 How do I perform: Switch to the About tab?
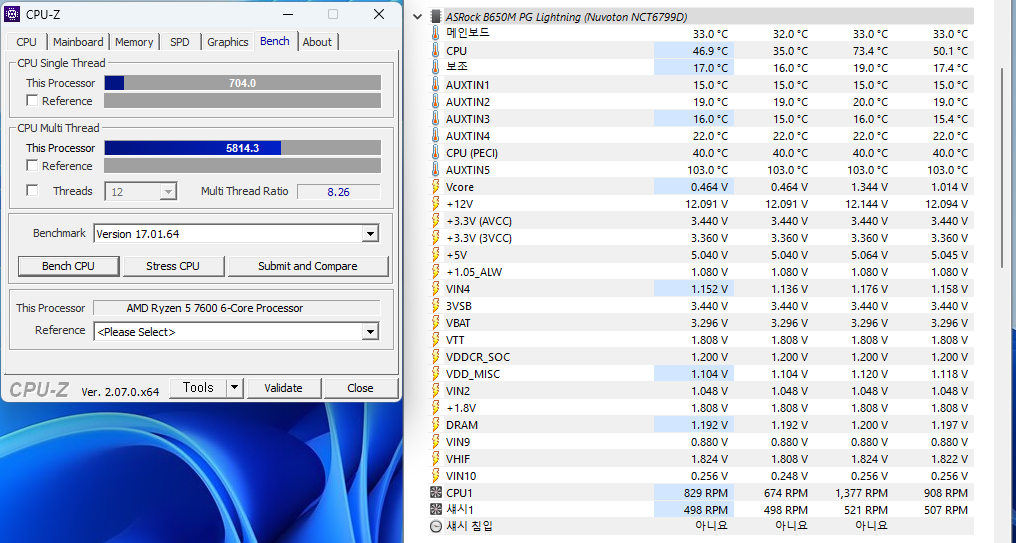317,42
